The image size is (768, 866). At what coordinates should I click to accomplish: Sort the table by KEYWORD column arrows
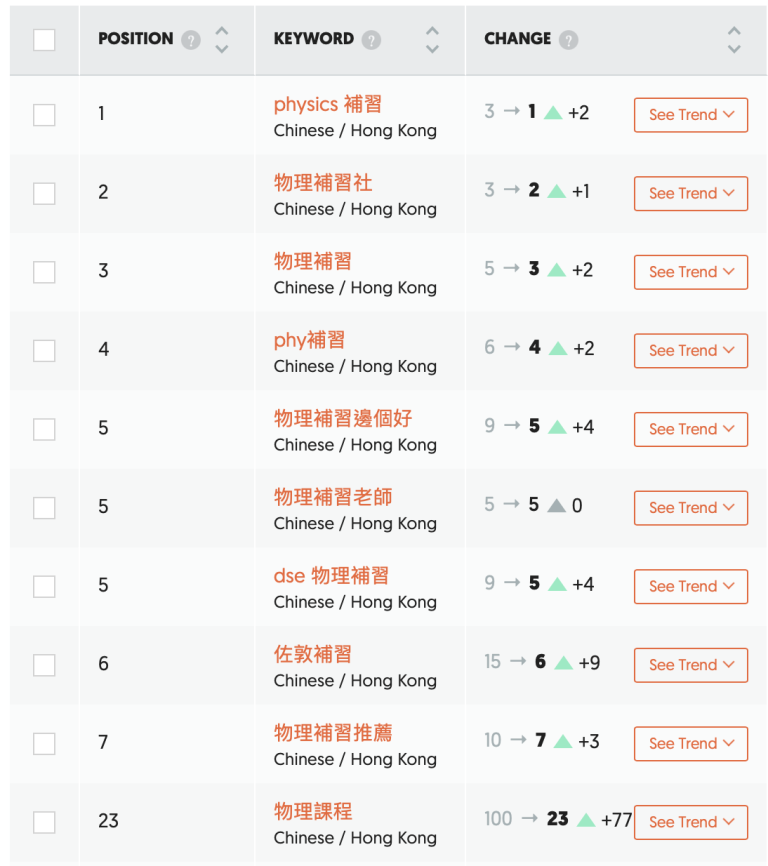[x=432, y=40]
